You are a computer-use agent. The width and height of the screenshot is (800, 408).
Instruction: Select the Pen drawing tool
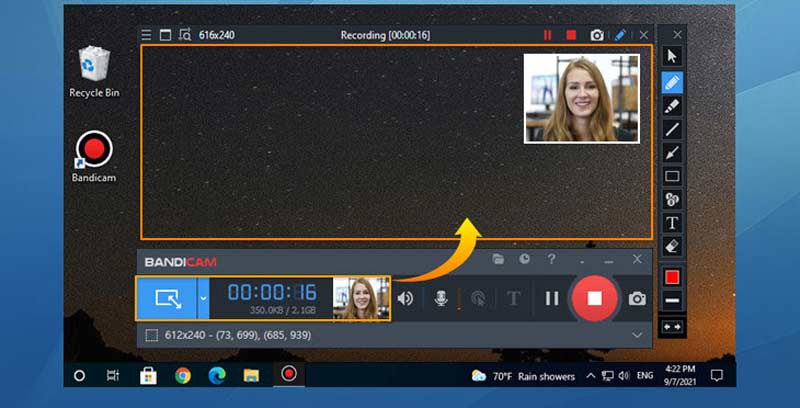pos(672,82)
